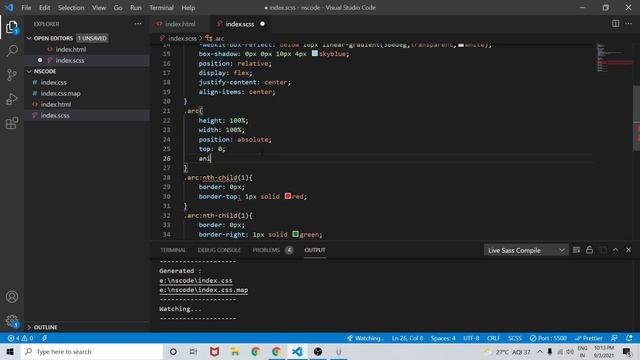Change SCSS language mode in status bar
Viewport: 640px width, 360px height.
pos(515,338)
